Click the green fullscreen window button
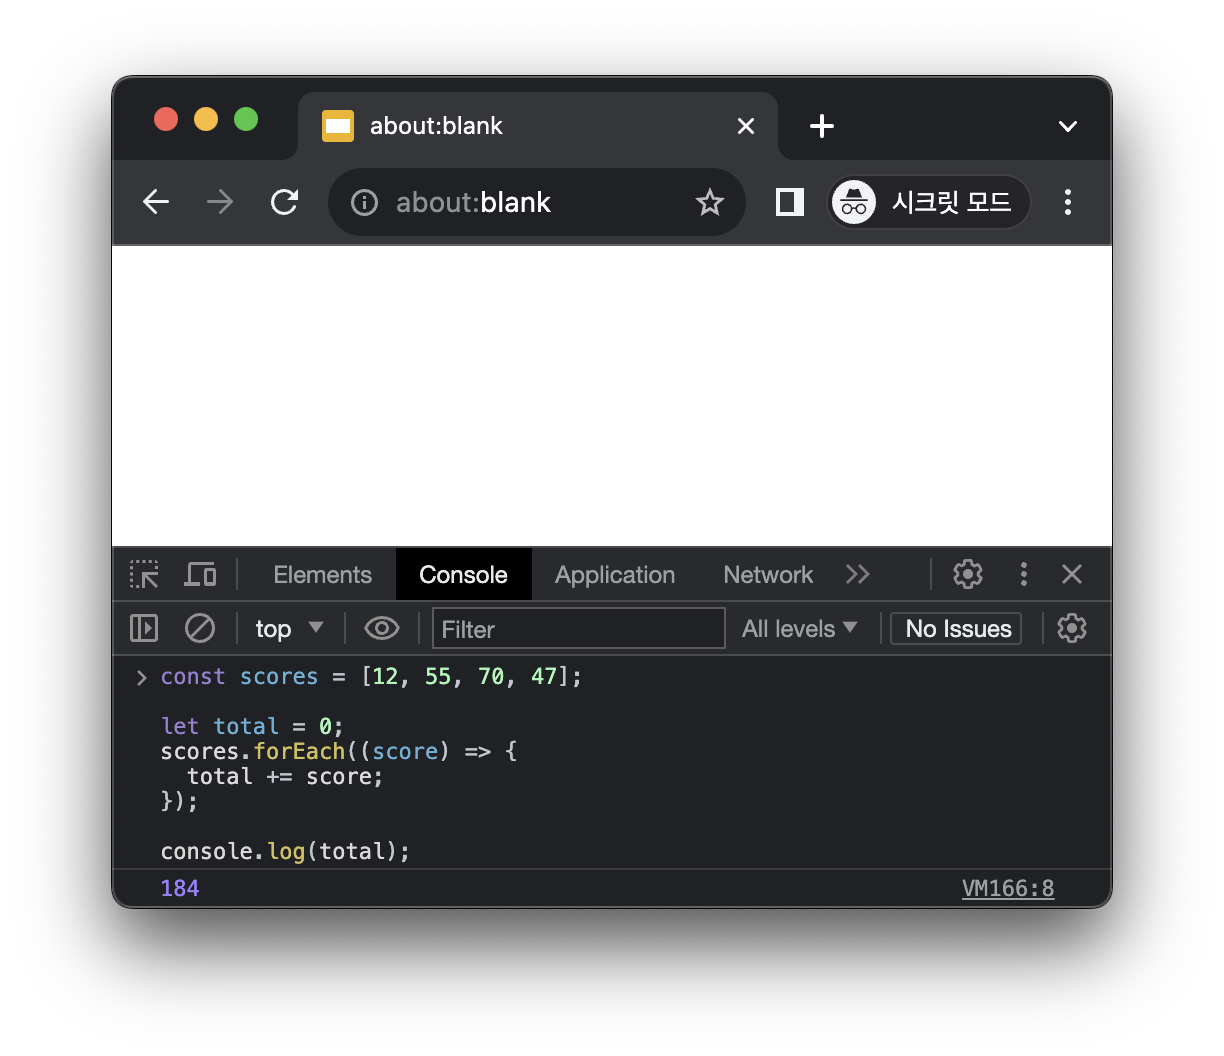Screen dimensions: 1224x1056 [x=246, y=119]
